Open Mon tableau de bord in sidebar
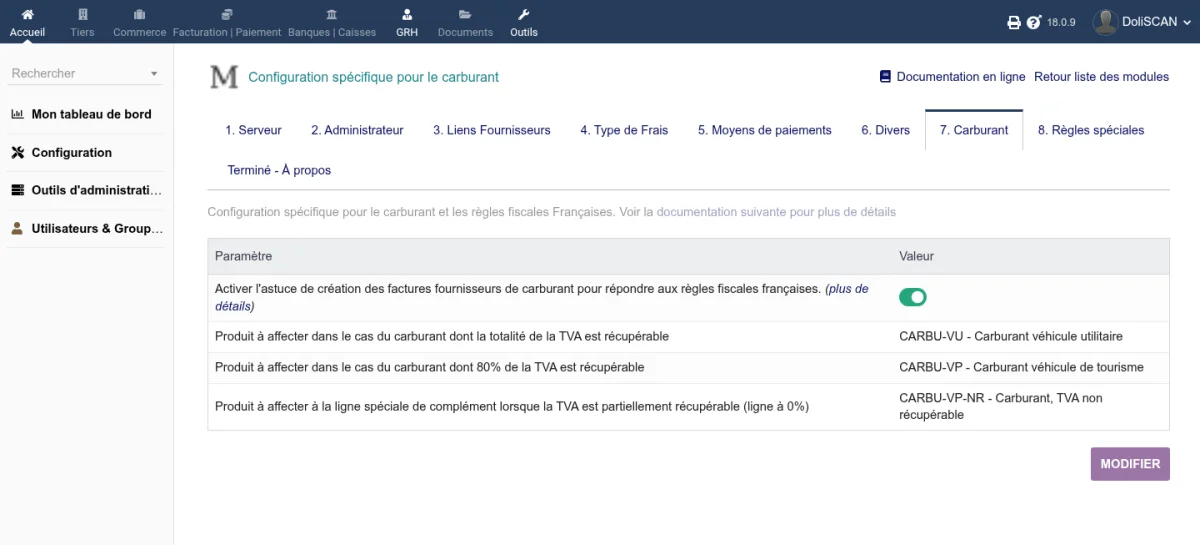Viewport: 1200px width, 545px height. pos(92,114)
